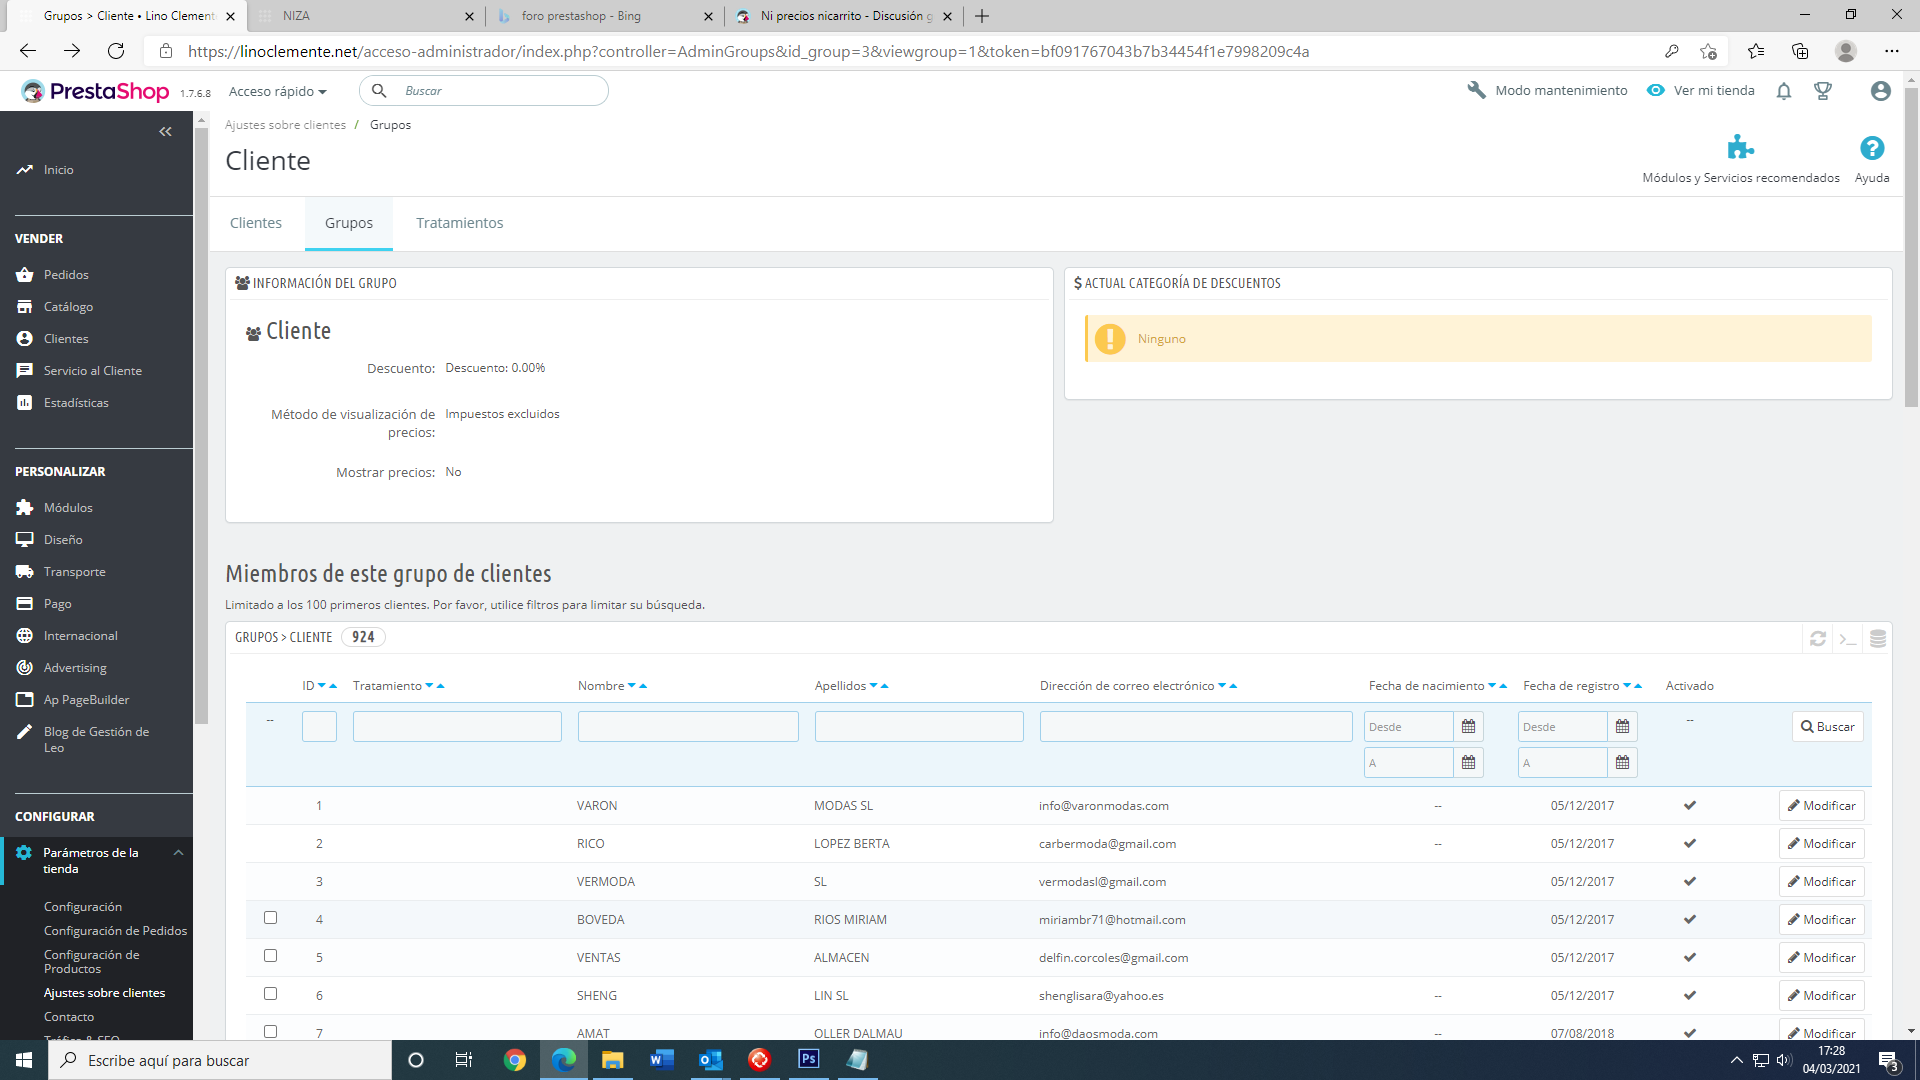Click the Buscar filter button
1920x1080 pixels.
coord(1827,727)
